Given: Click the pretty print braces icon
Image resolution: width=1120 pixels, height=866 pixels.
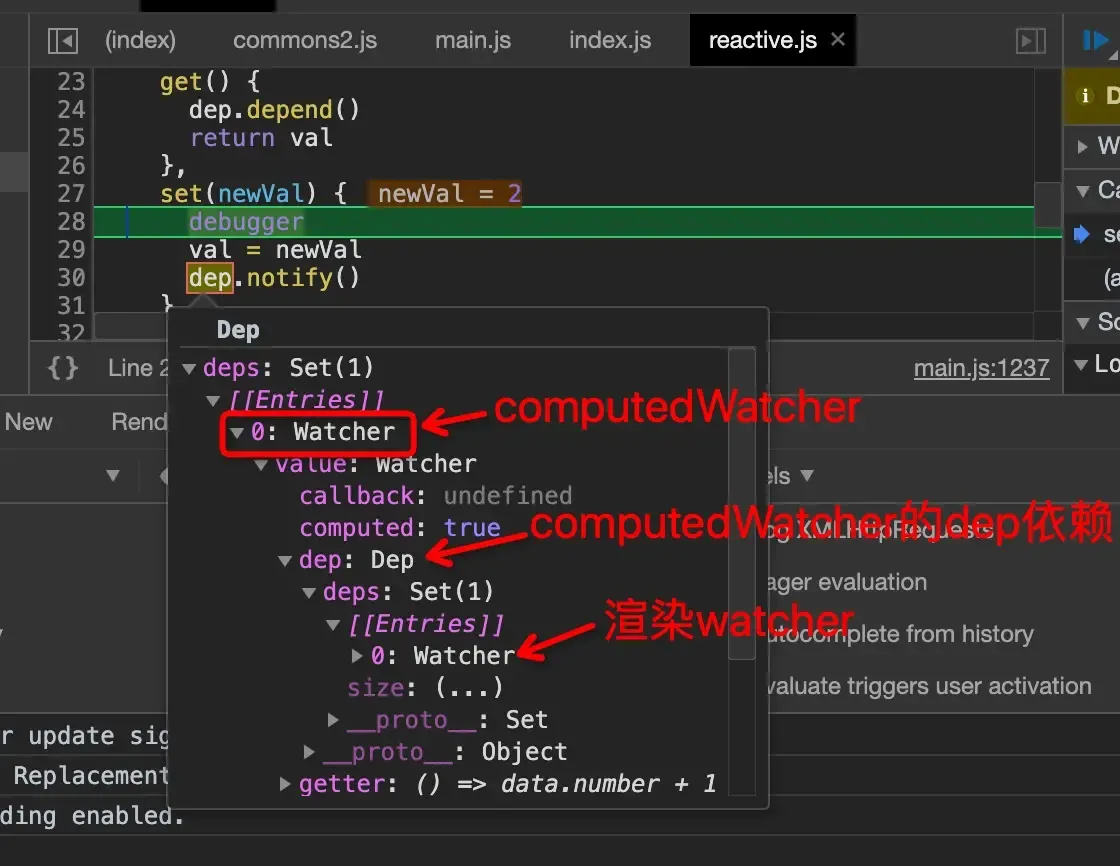Looking at the screenshot, I should point(62,368).
